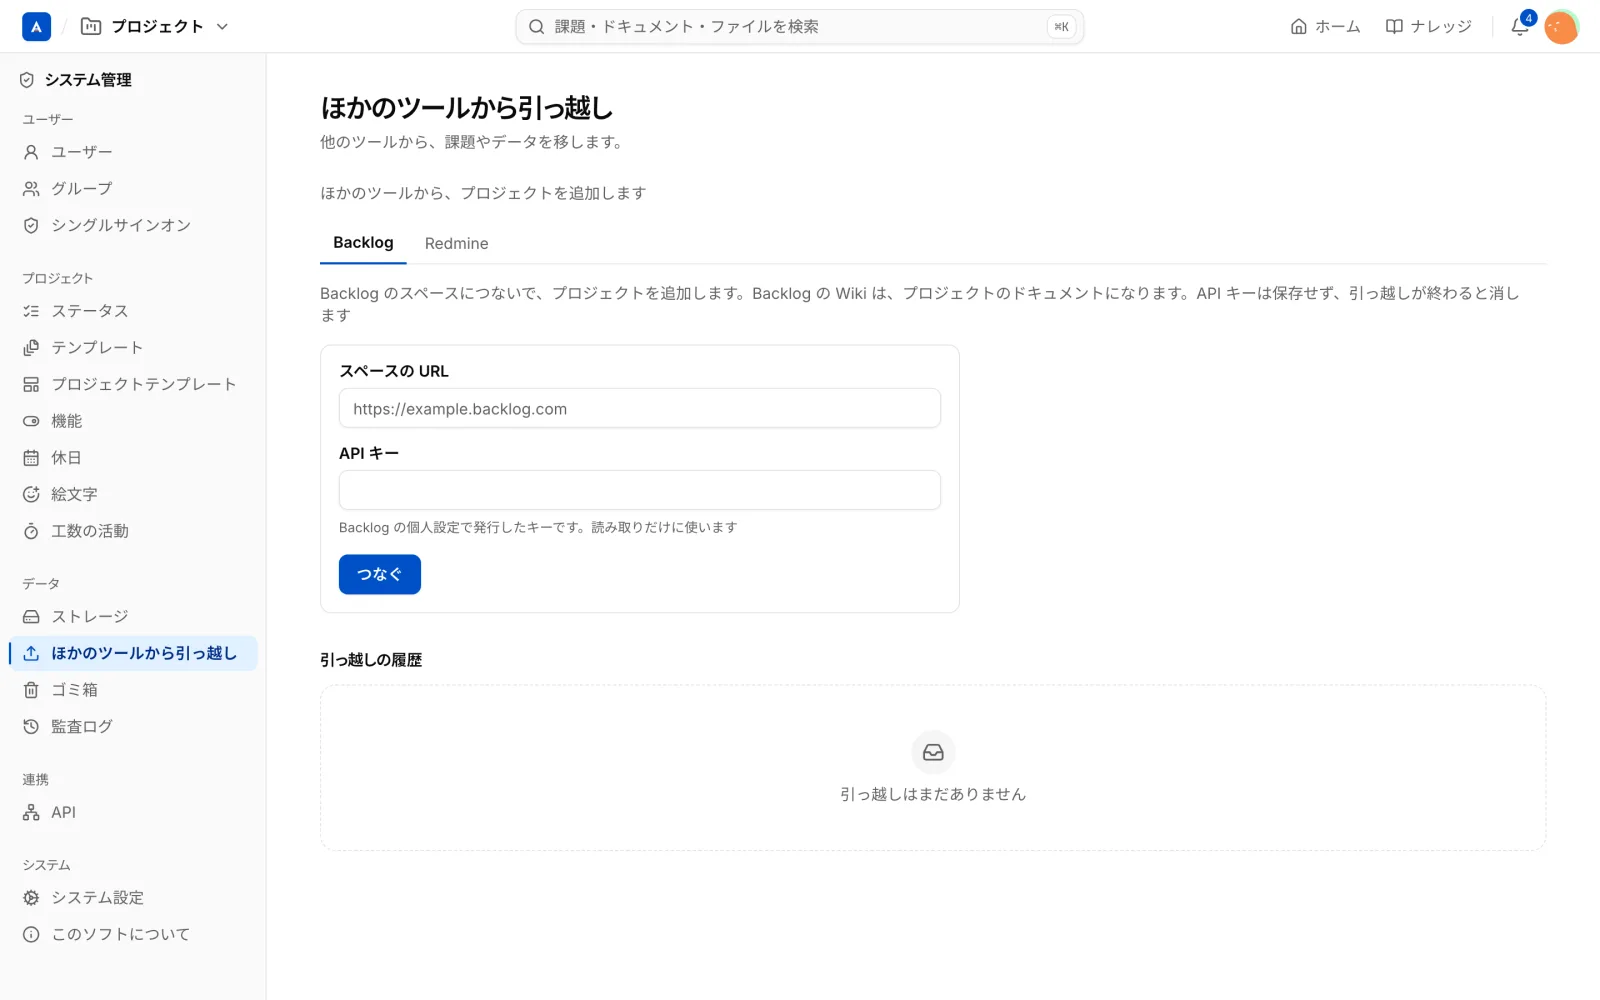
Task: Open ゴミ箱 trash icon
Action: 31,690
